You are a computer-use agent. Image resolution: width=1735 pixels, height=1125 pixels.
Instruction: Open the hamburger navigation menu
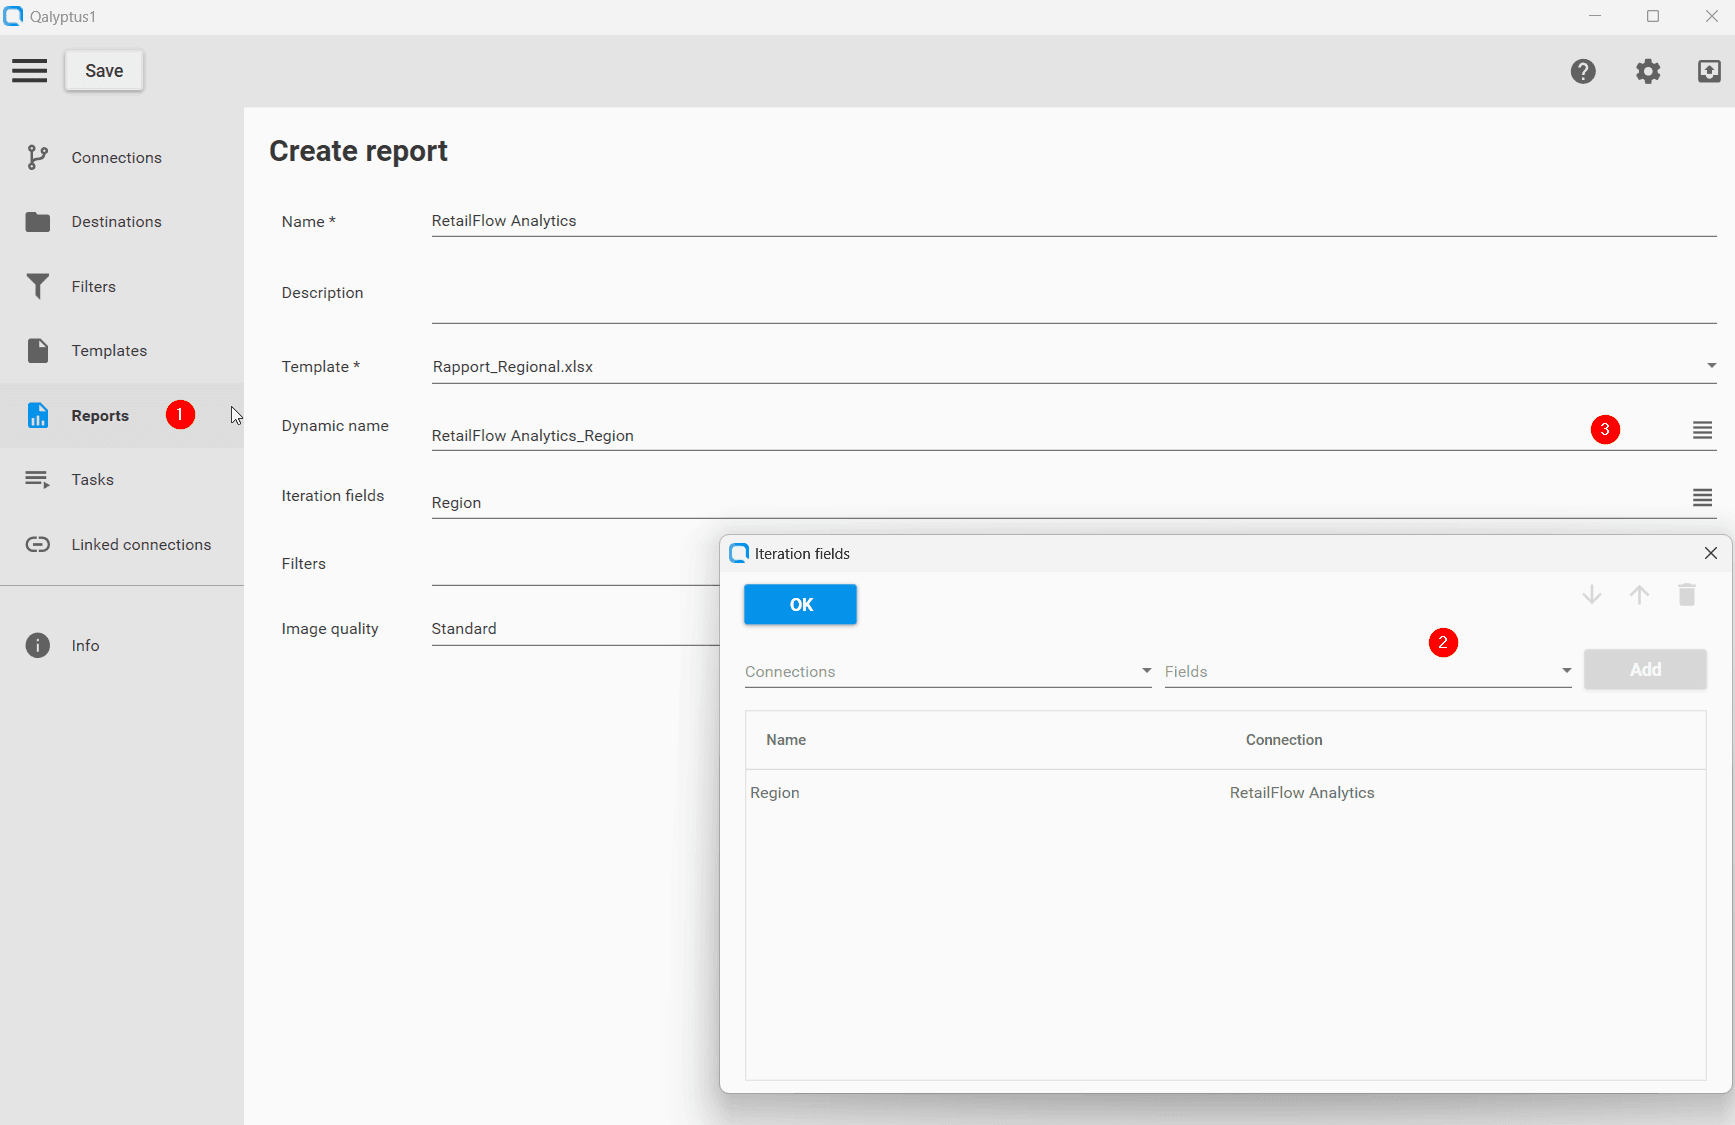(30, 71)
